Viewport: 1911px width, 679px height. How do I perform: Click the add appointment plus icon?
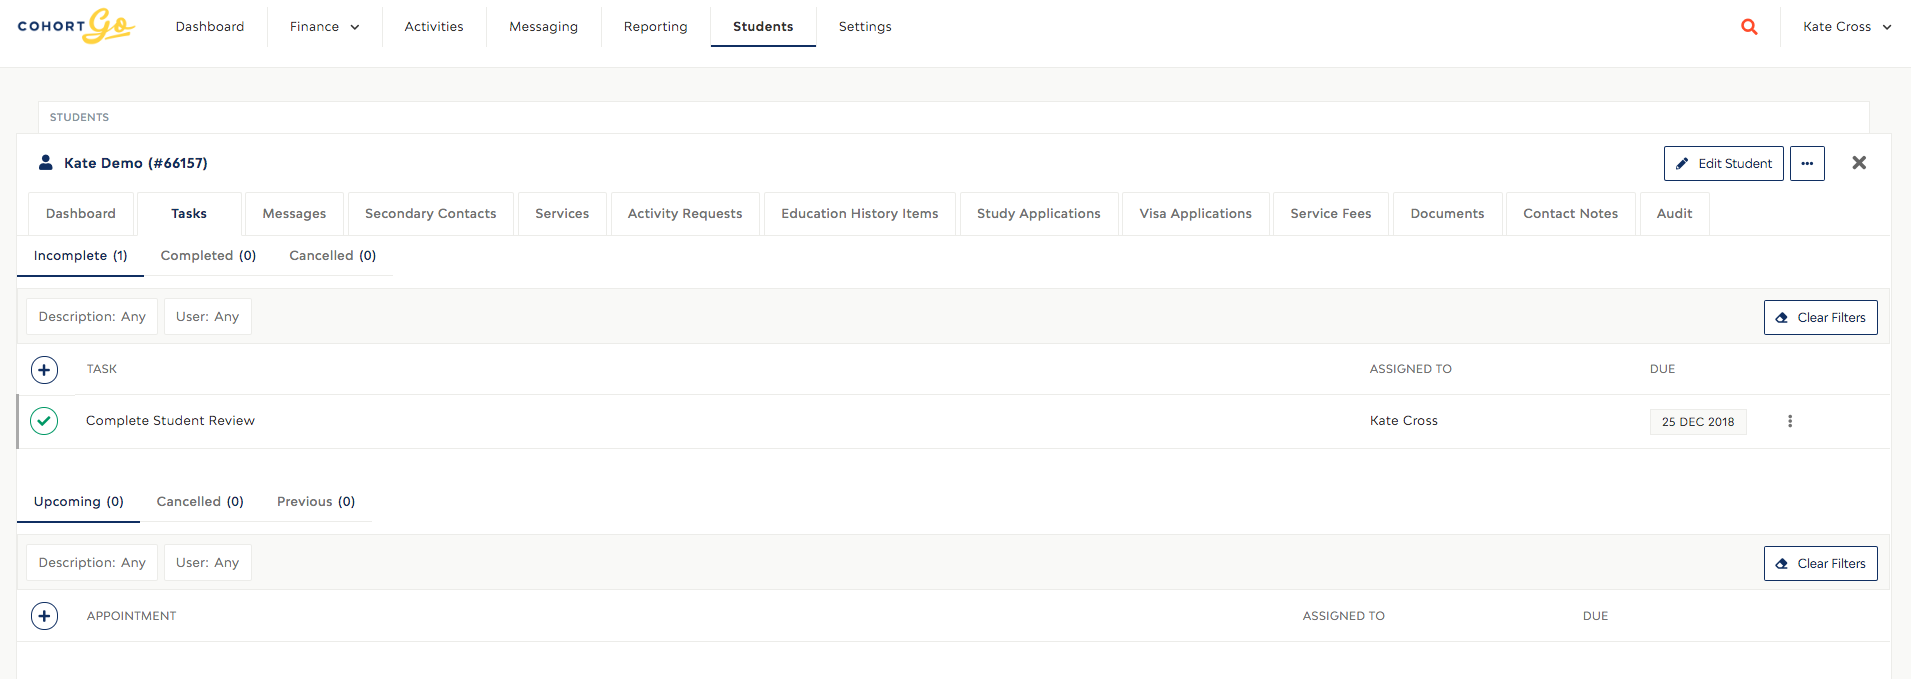pyautogui.click(x=44, y=616)
